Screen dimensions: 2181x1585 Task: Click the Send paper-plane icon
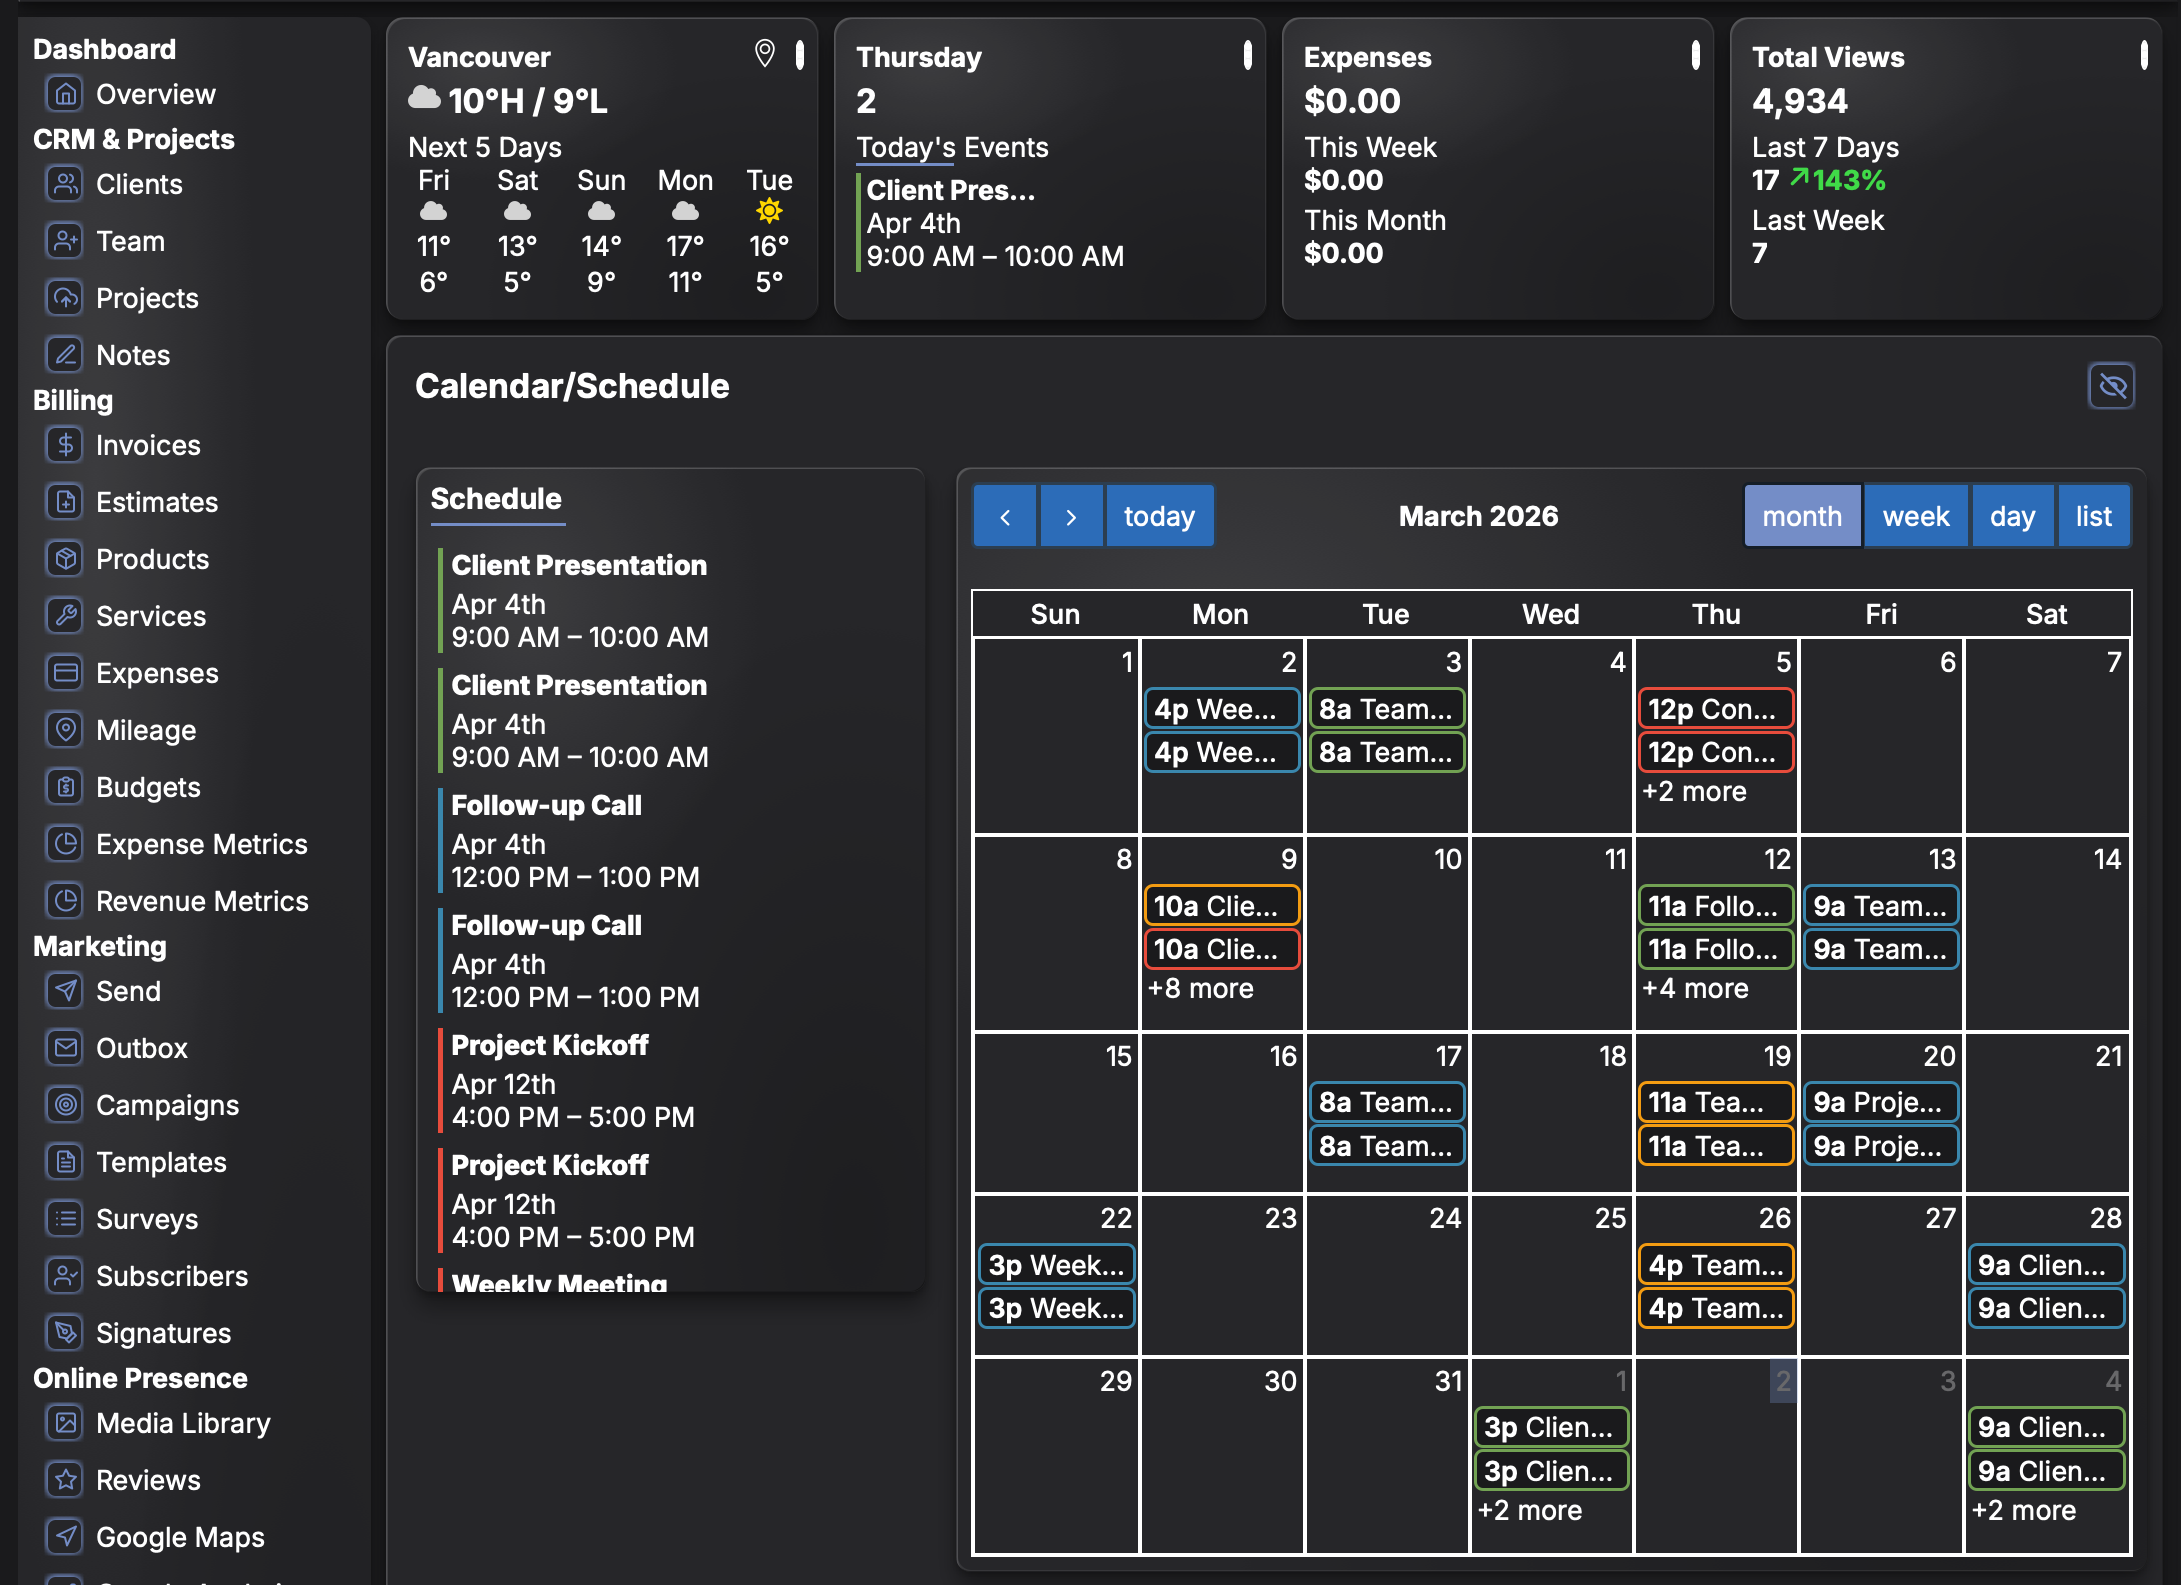coord(65,991)
